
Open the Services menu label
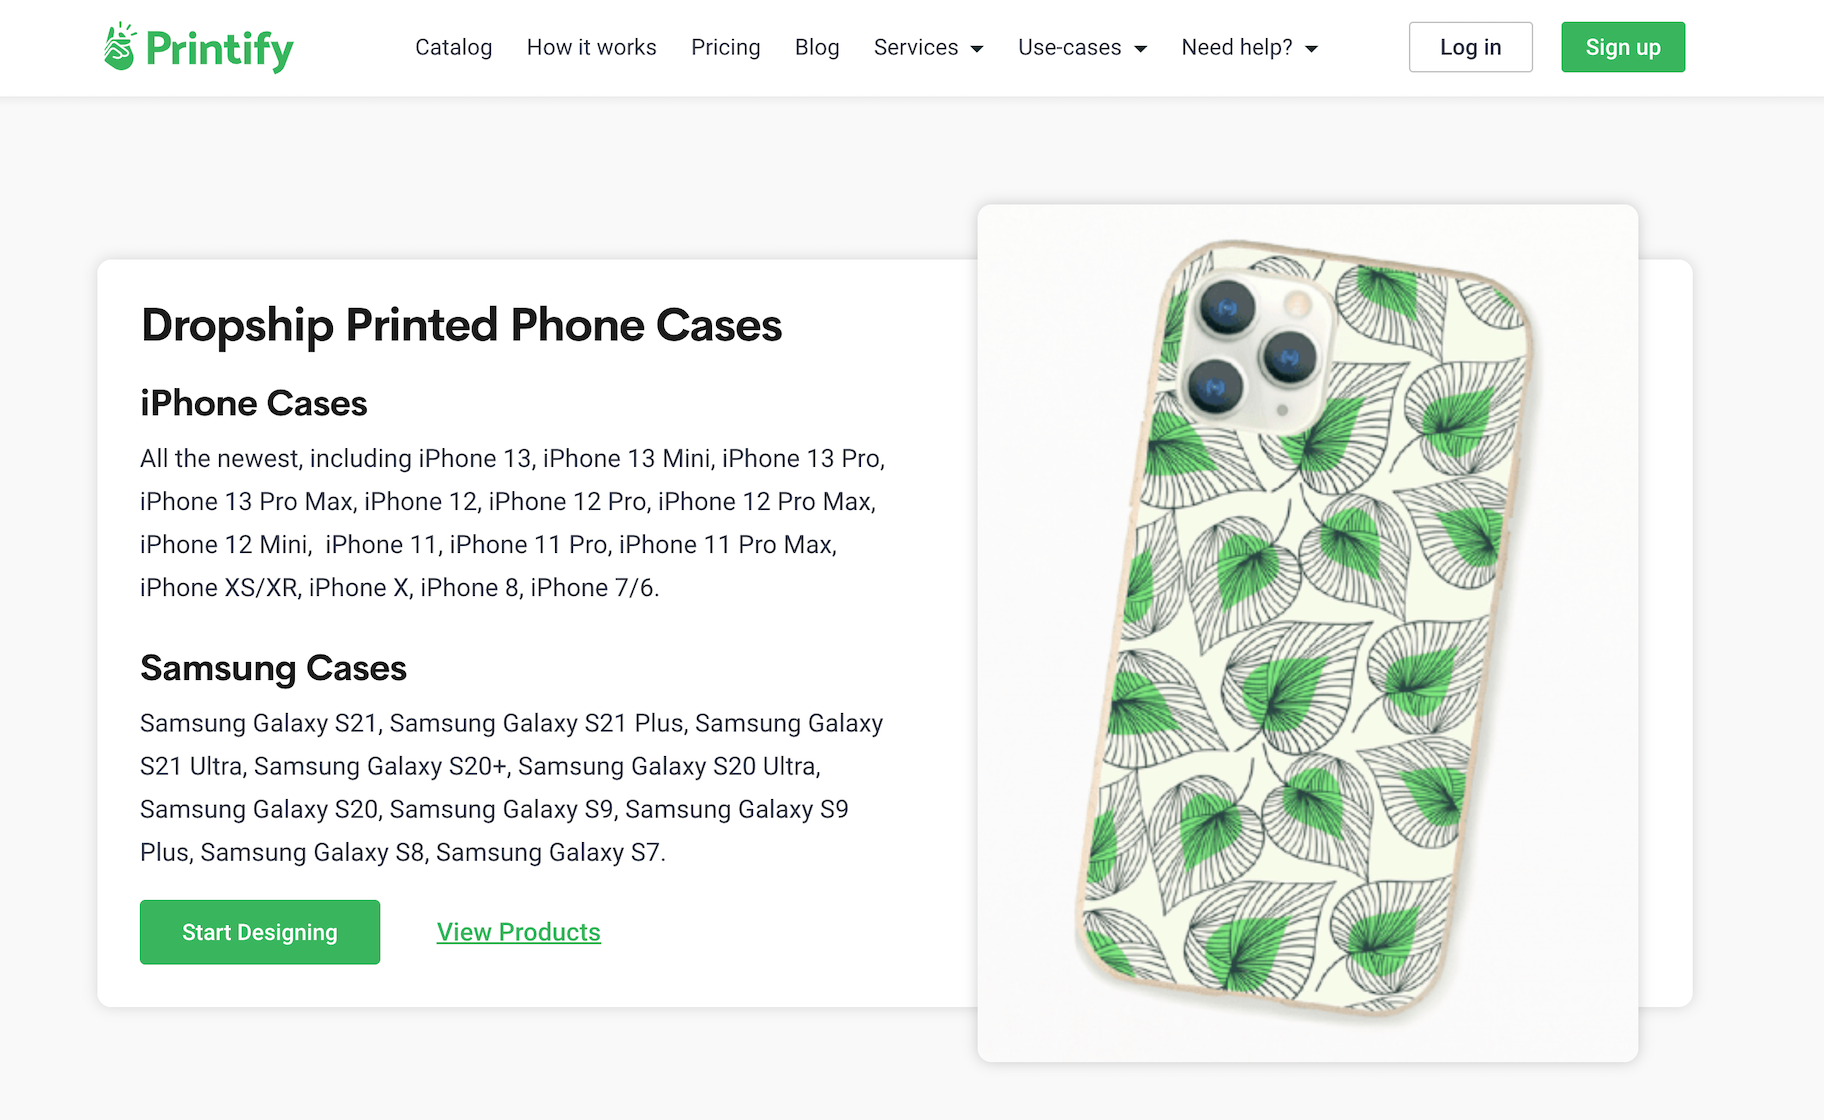click(915, 47)
